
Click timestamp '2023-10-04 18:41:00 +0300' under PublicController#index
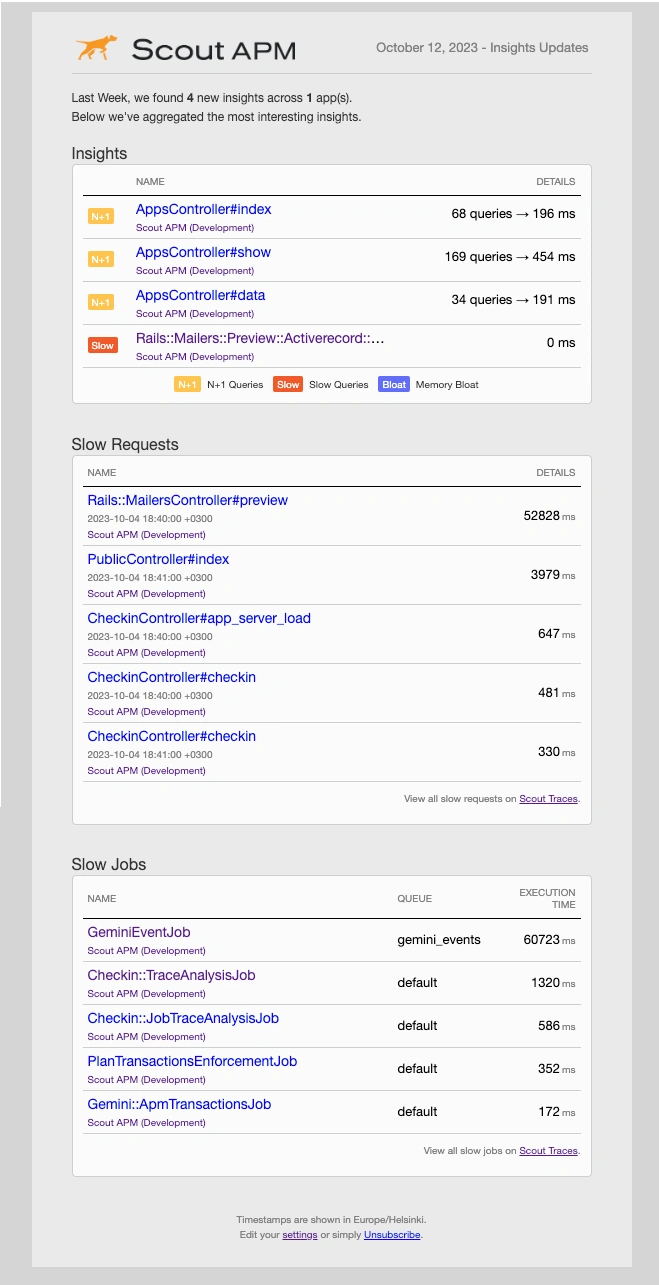[150, 578]
